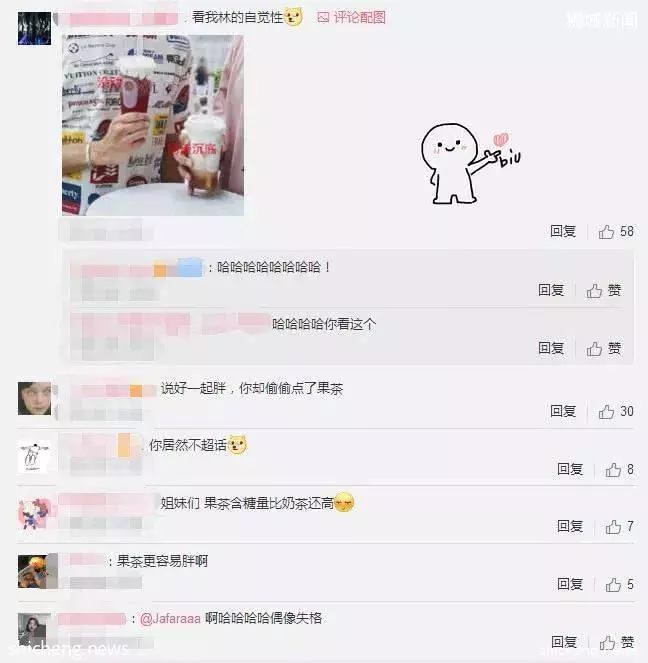The image size is (648, 663).
Task: Like the '偶像失格' comment
Action: (617, 643)
